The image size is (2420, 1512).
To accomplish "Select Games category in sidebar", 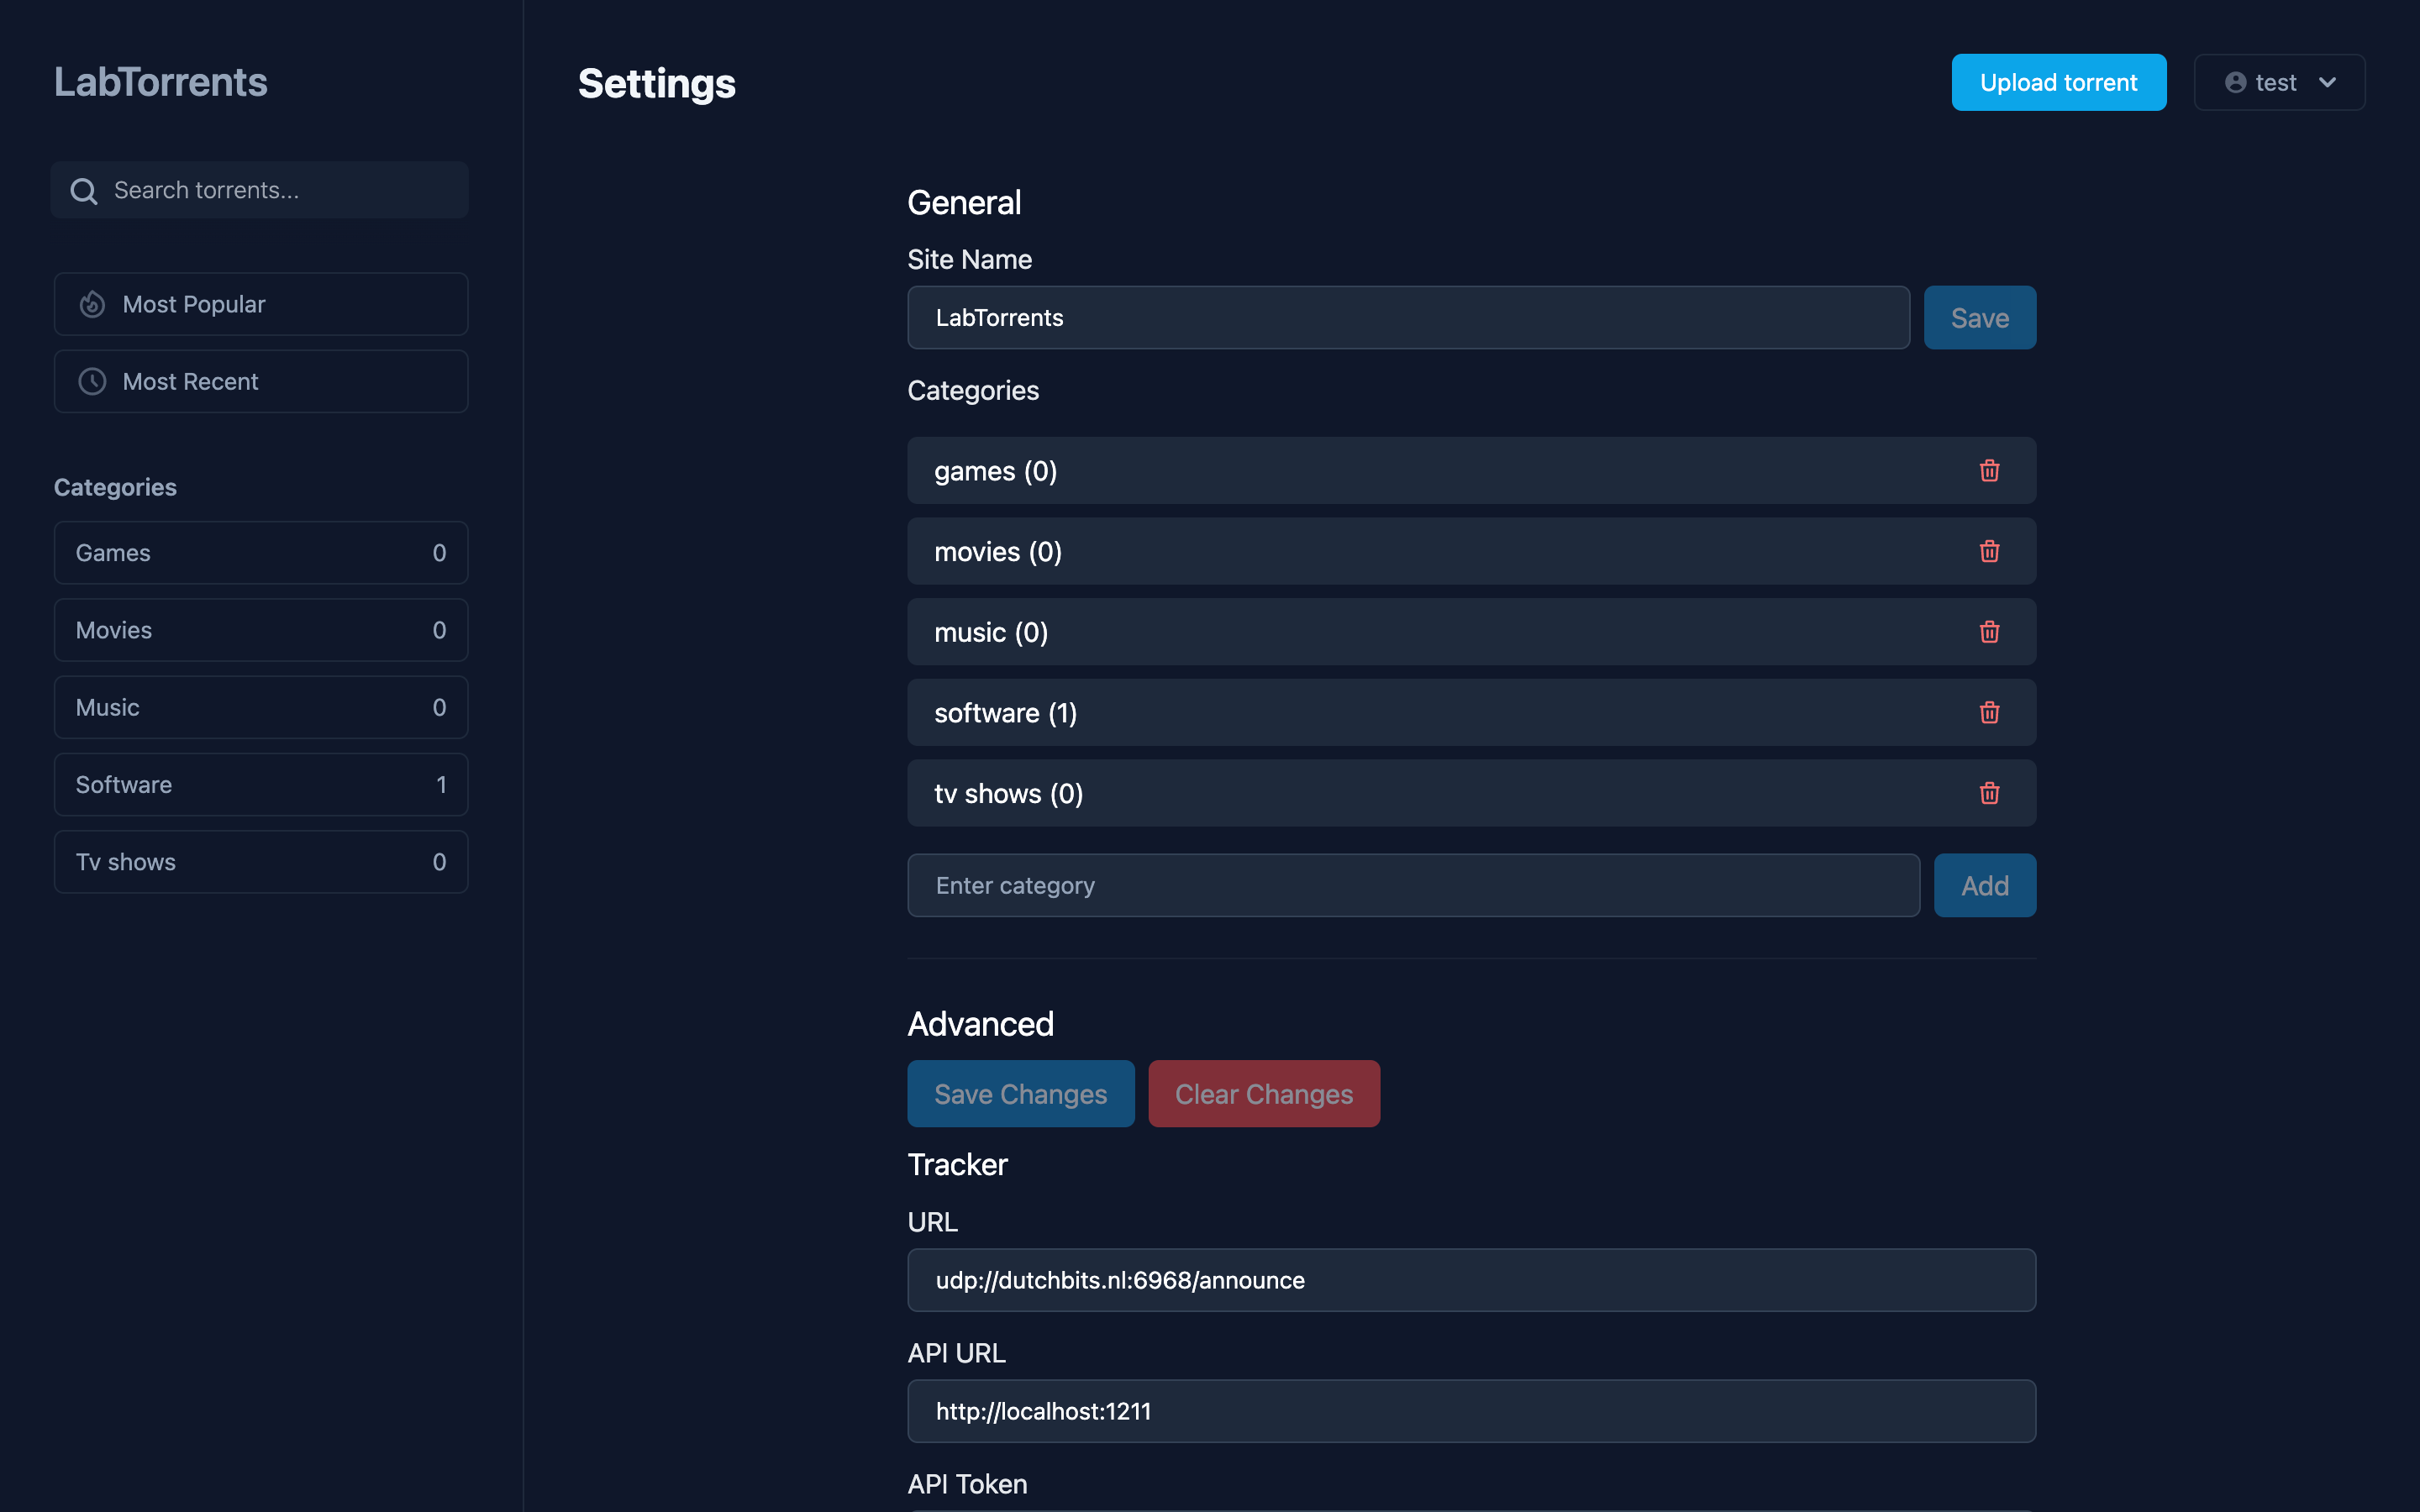I will (x=260, y=553).
